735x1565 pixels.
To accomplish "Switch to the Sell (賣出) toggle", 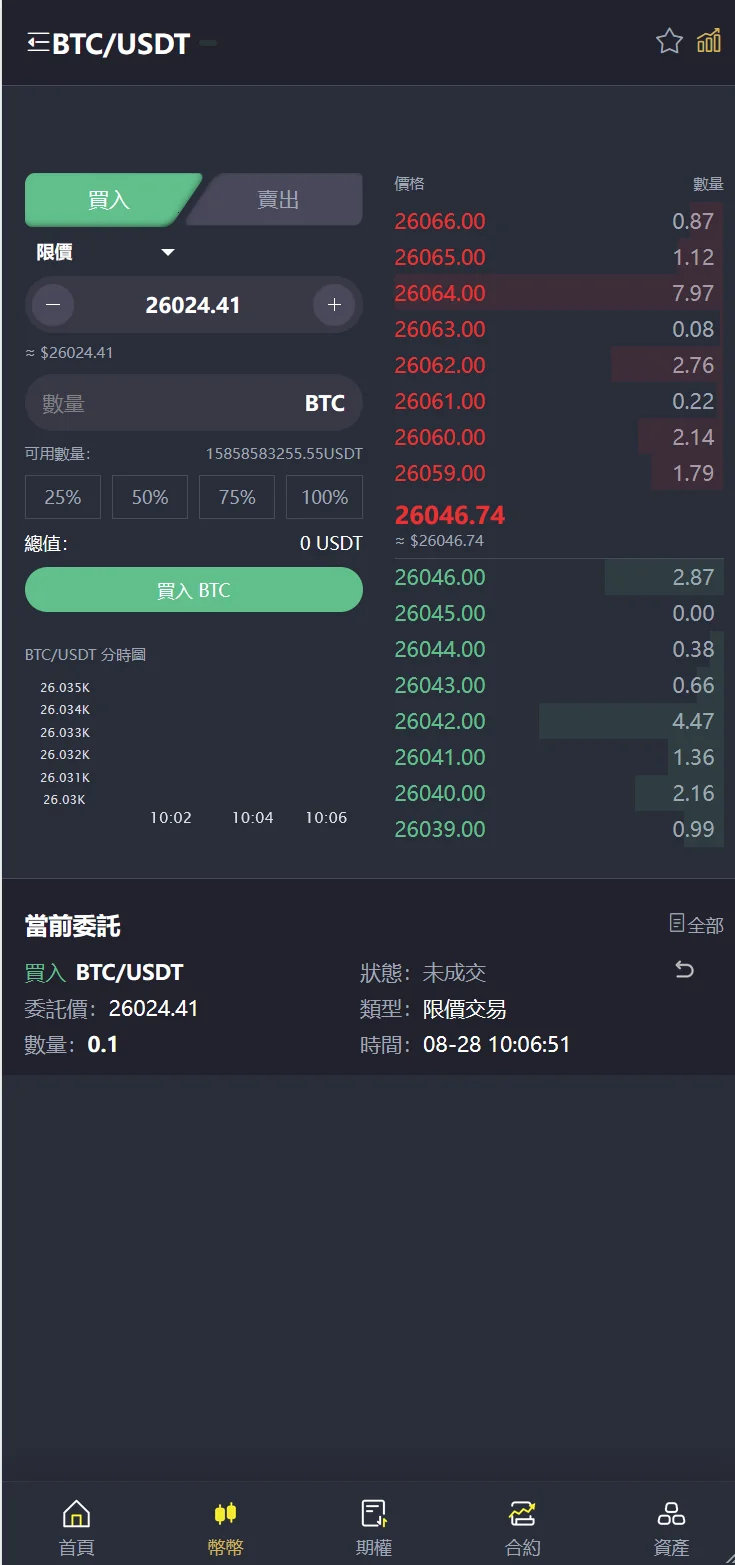I will tap(278, 200).
